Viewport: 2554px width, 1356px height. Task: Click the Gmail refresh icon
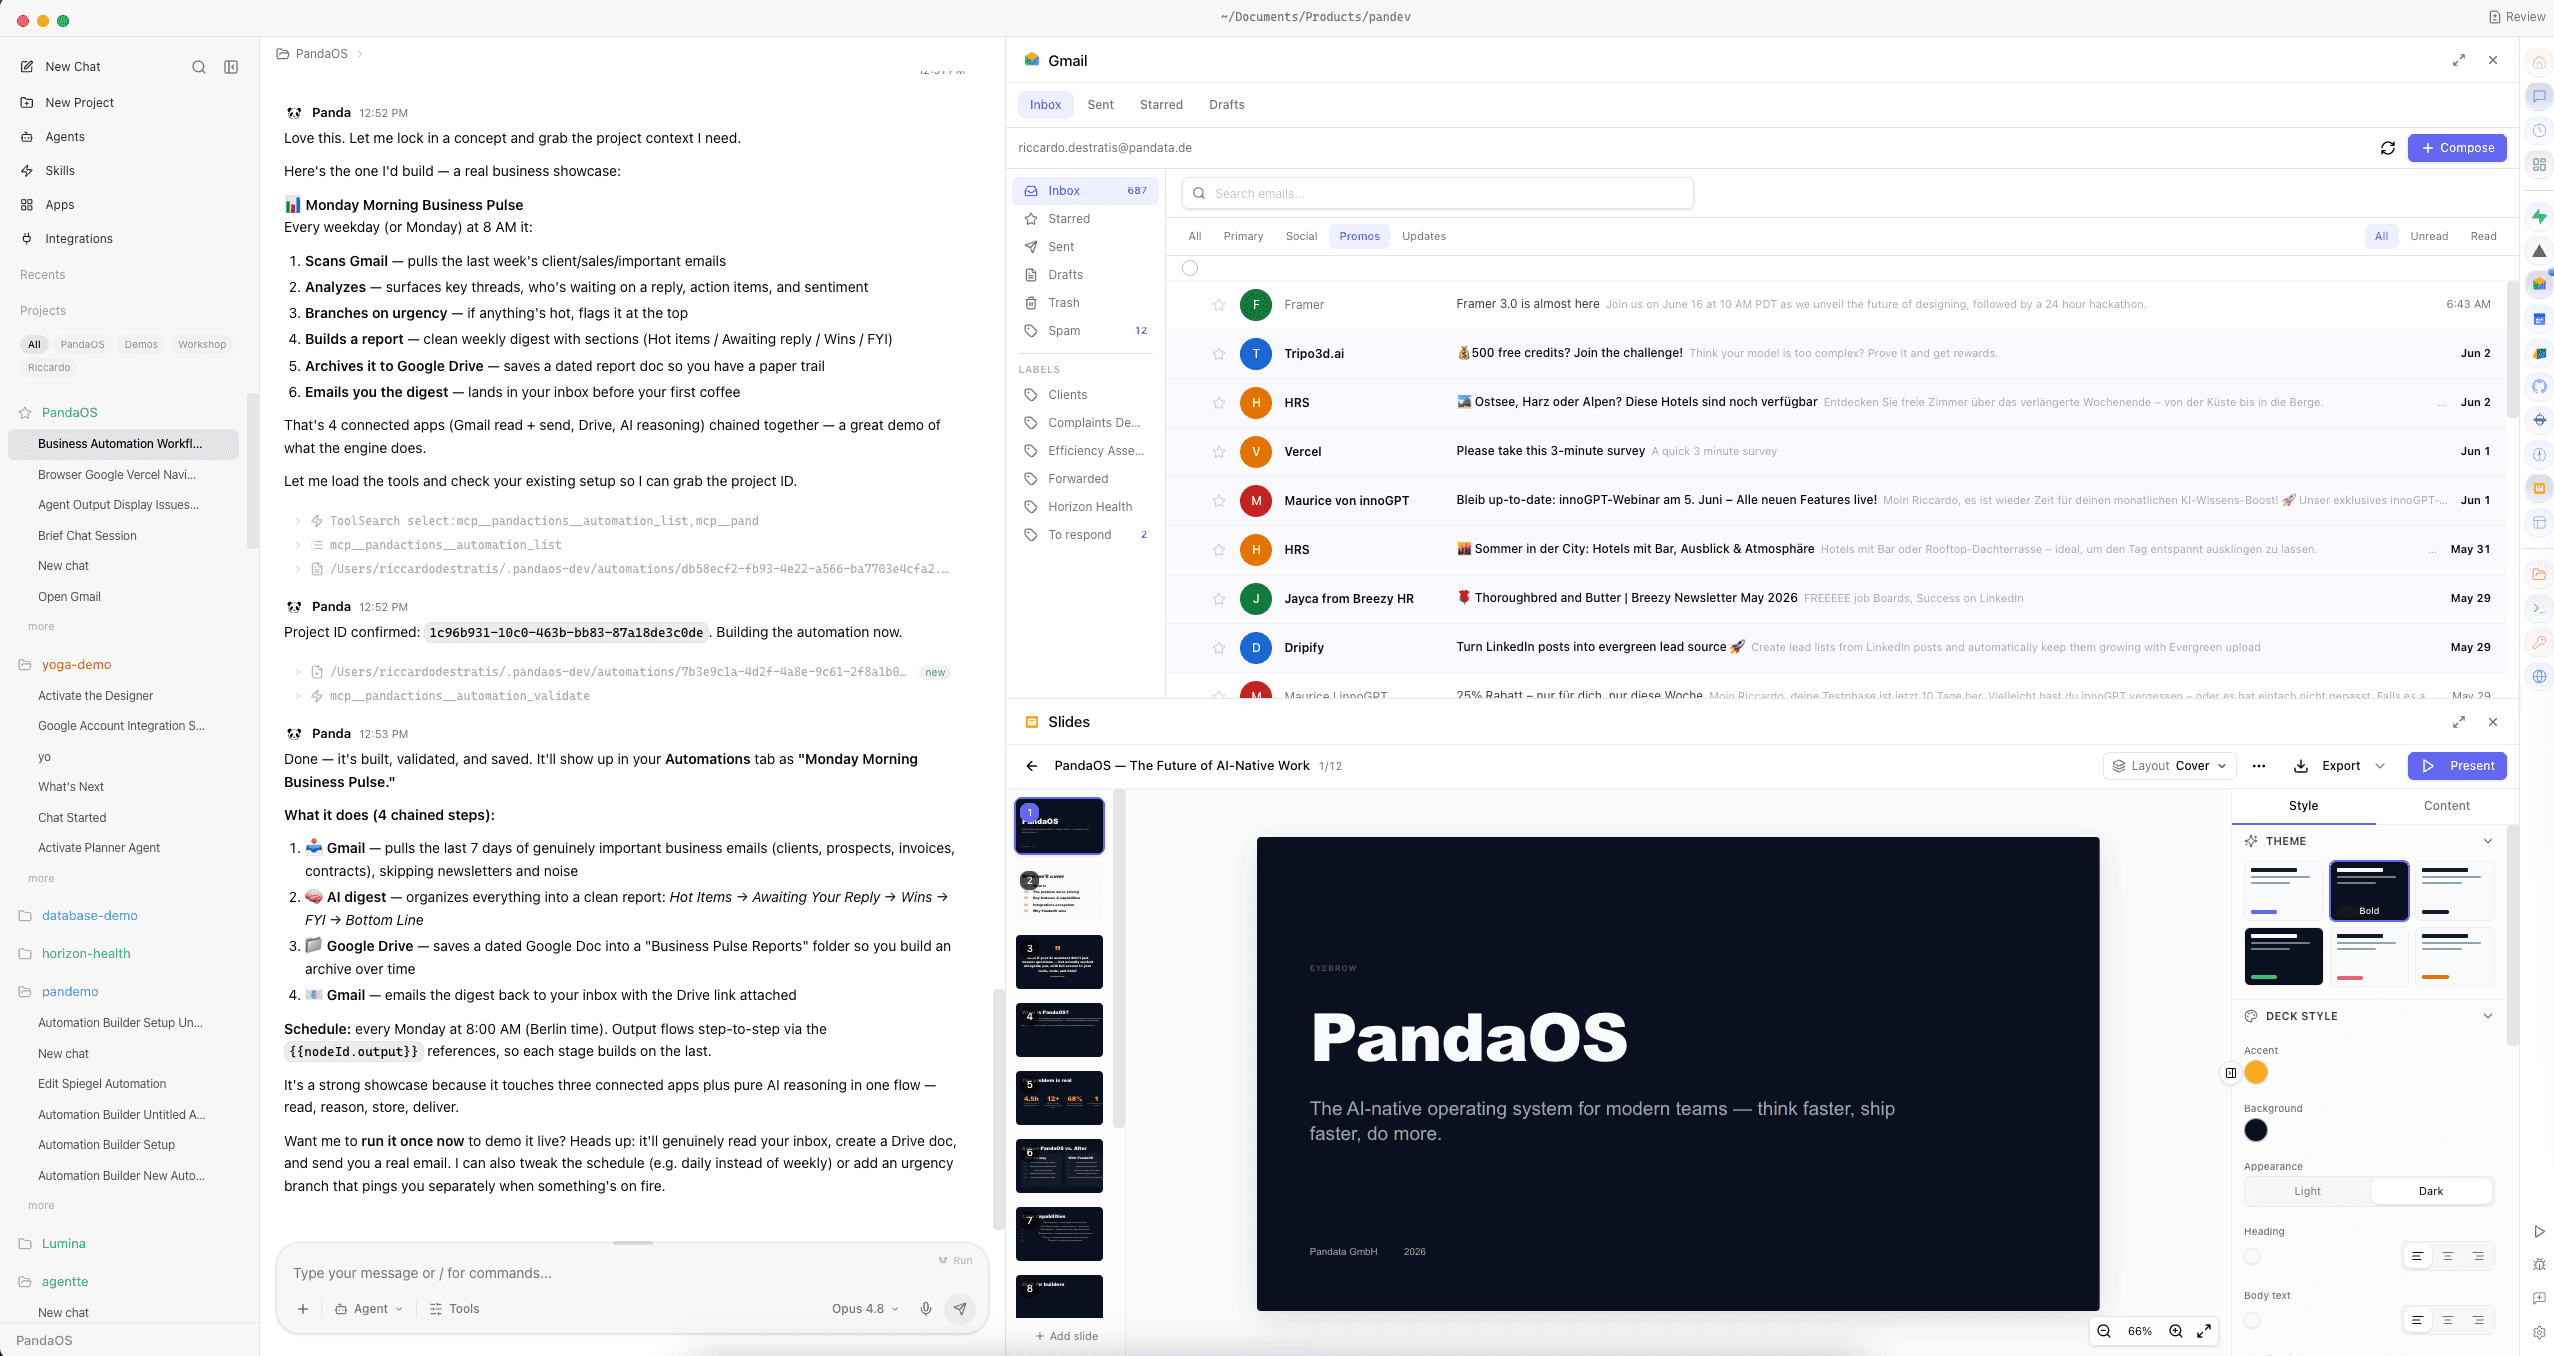click(x=2388, y=148)
